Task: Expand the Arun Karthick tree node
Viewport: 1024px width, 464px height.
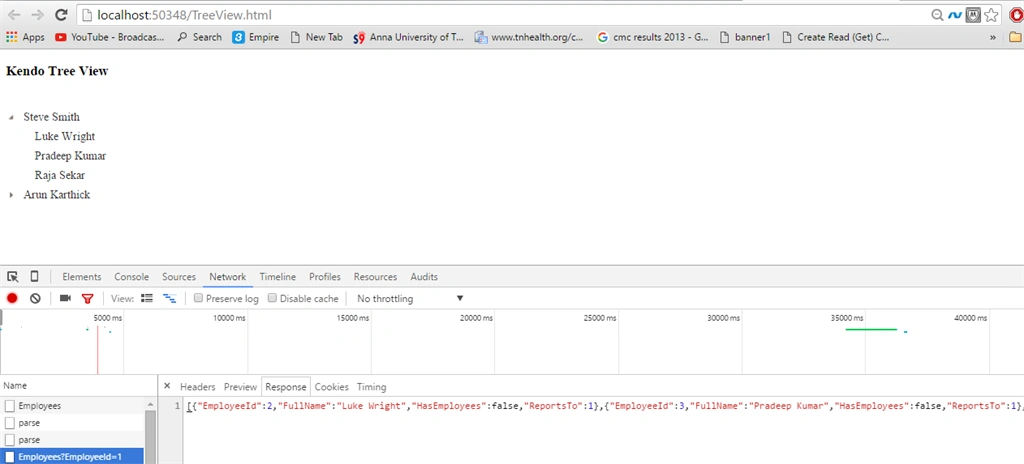Action: tap(11, 195)
